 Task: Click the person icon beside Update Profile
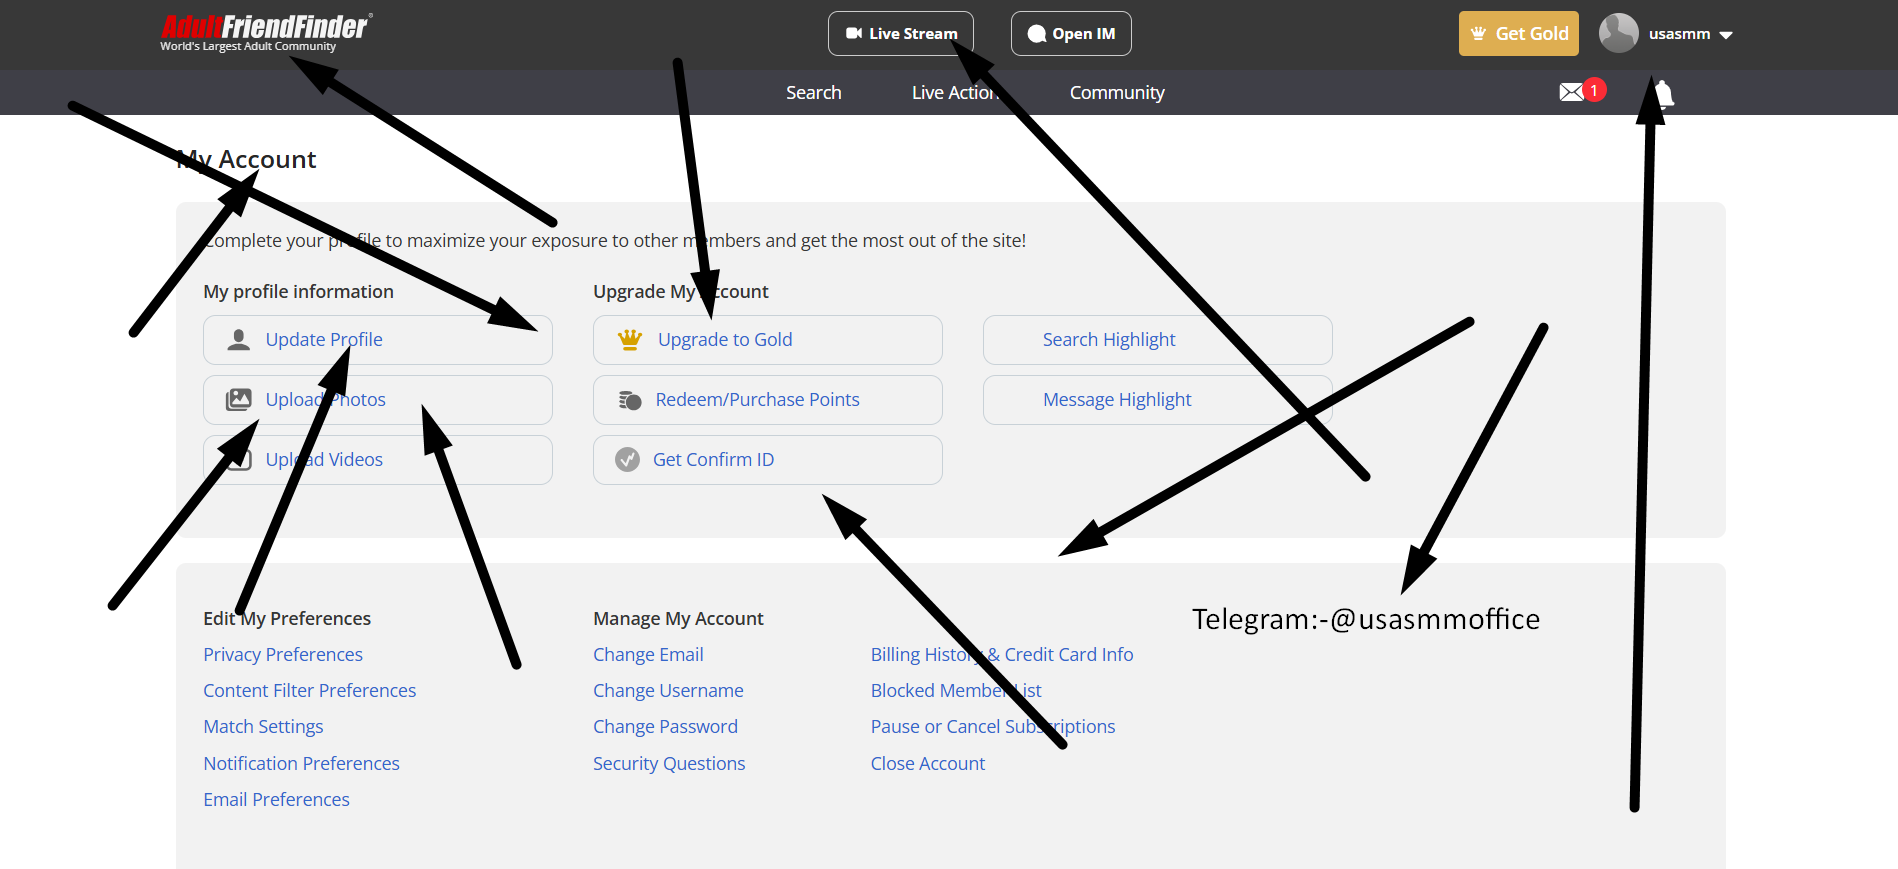pyautogui.click(x=239, y=340)
